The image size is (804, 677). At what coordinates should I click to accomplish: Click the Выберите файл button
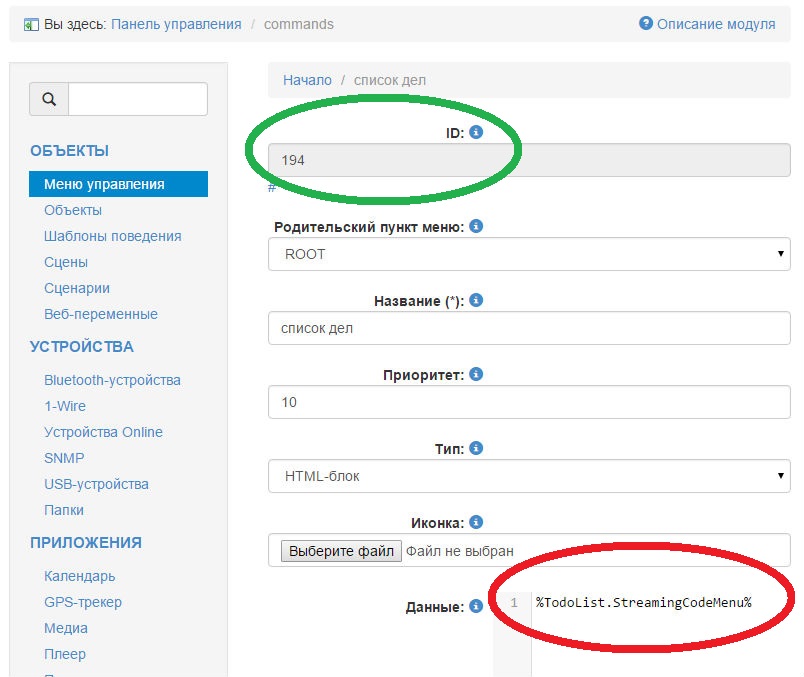click(x=341, y=551)
